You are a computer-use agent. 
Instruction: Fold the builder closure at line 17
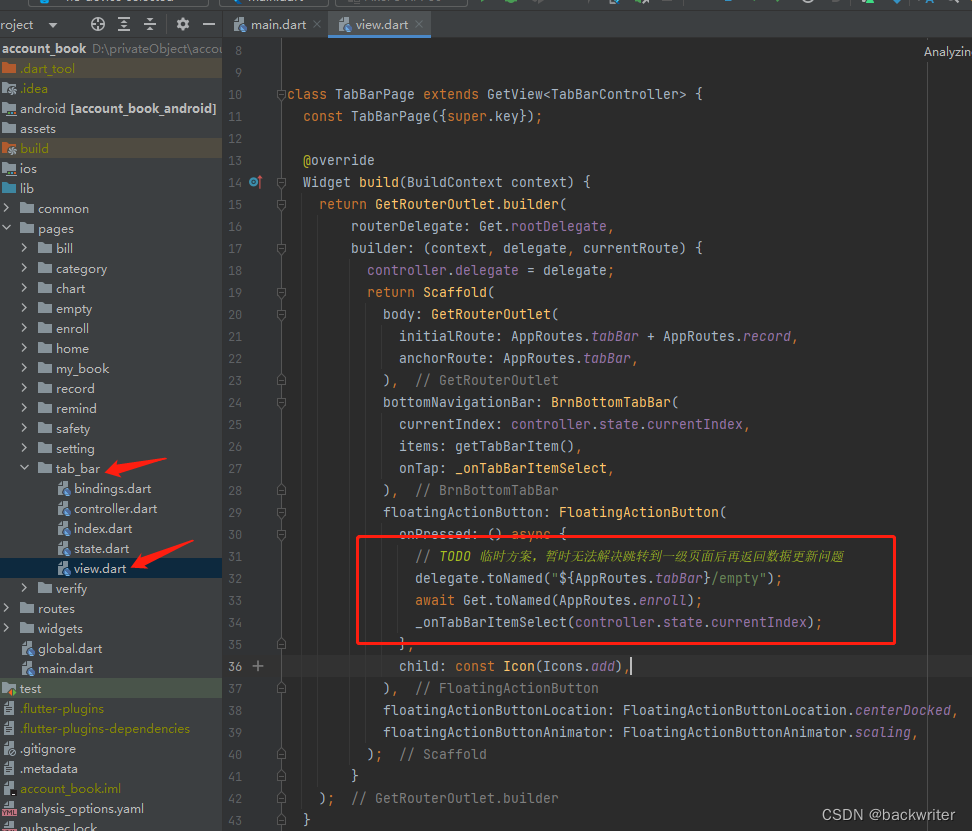pyautogui.click(x=281, y=248)
